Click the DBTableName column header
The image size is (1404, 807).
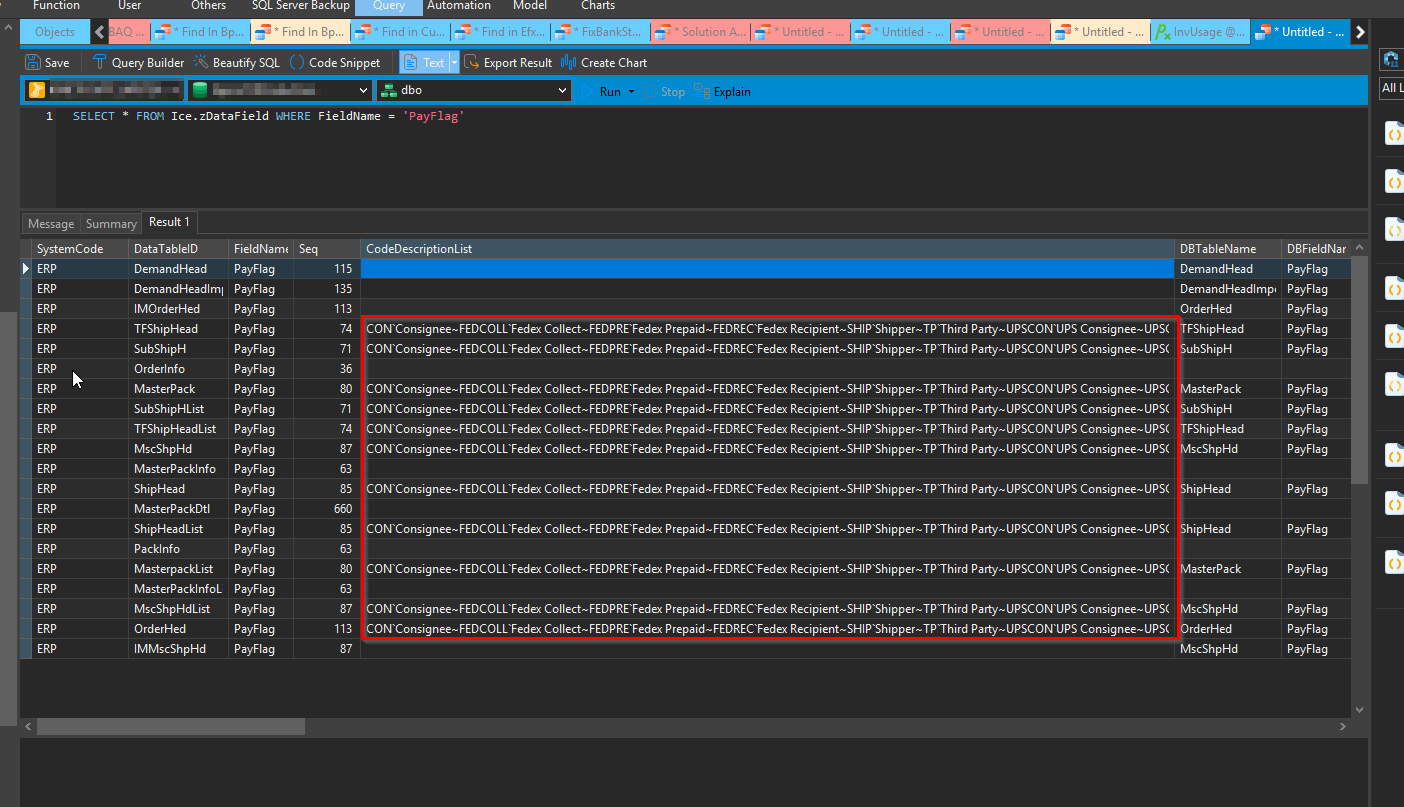pos(1228,248)
